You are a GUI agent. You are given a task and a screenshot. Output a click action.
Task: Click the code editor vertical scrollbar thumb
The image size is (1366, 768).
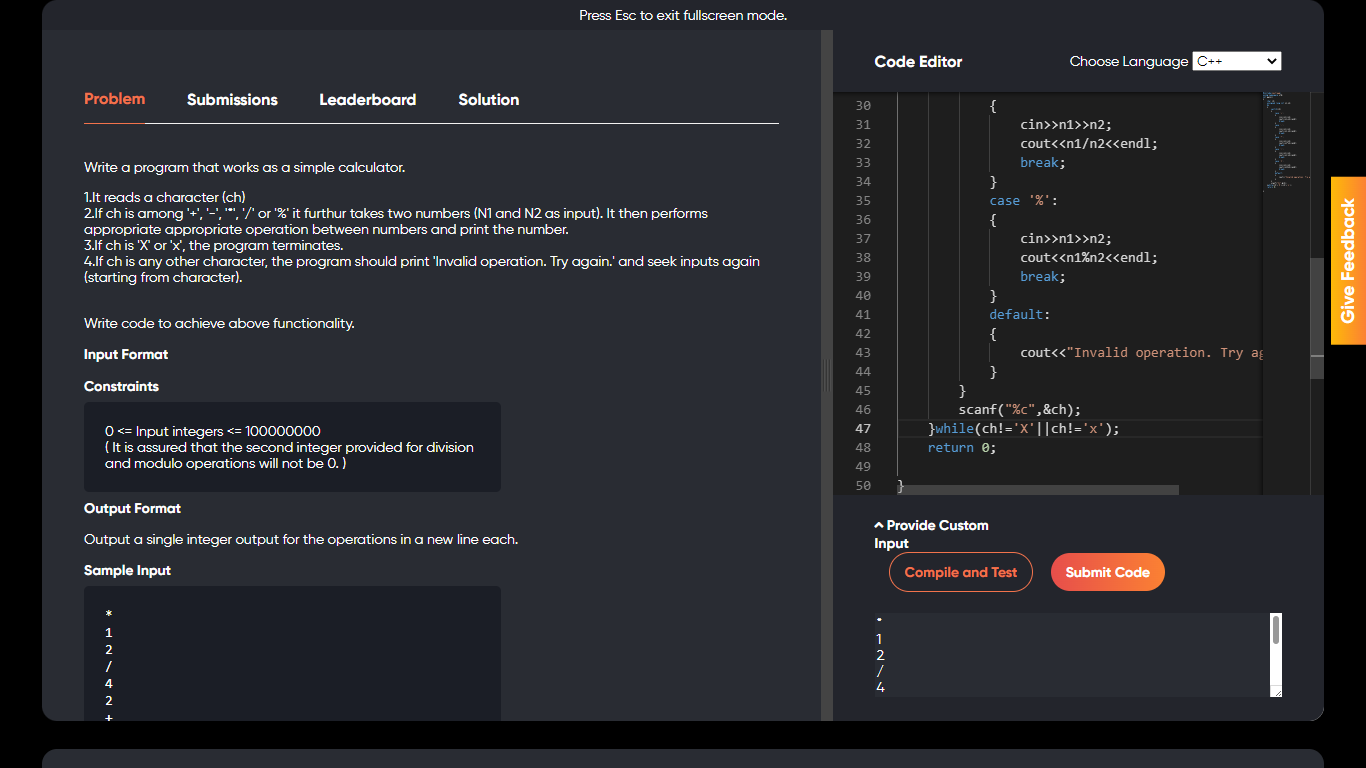pos(1317,318)
